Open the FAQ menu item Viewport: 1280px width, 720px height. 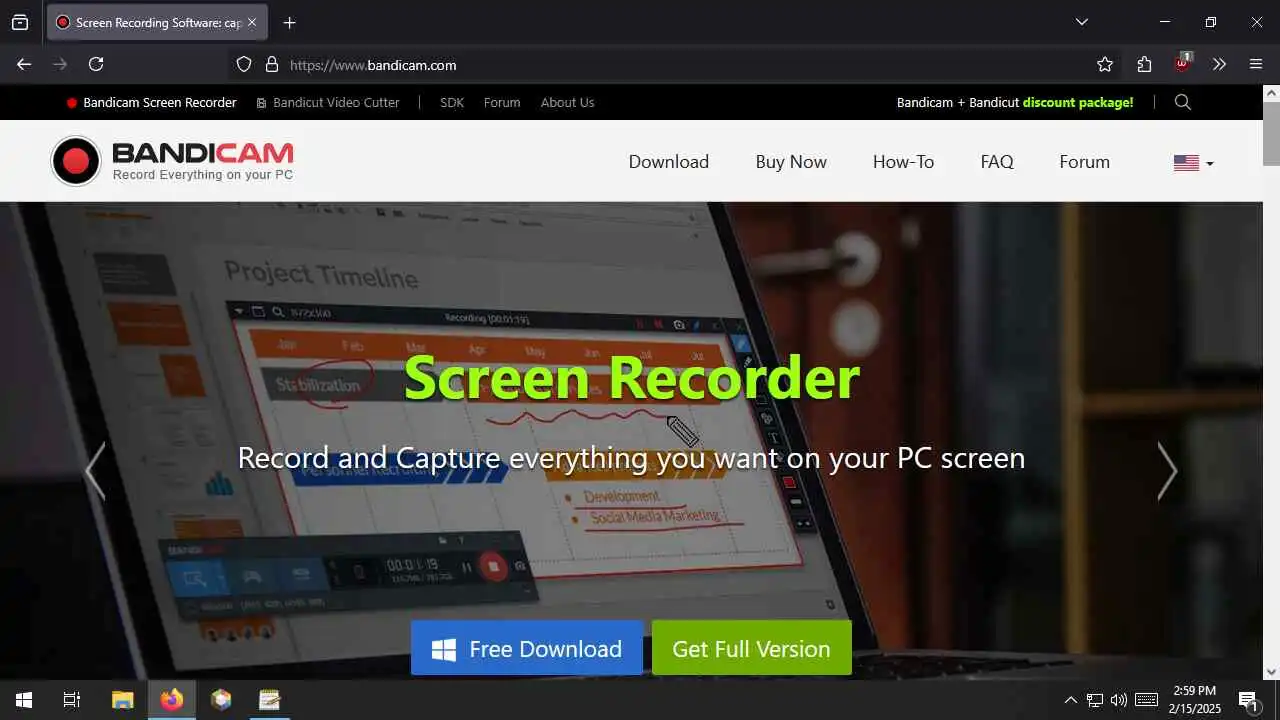tap(997, 162)
